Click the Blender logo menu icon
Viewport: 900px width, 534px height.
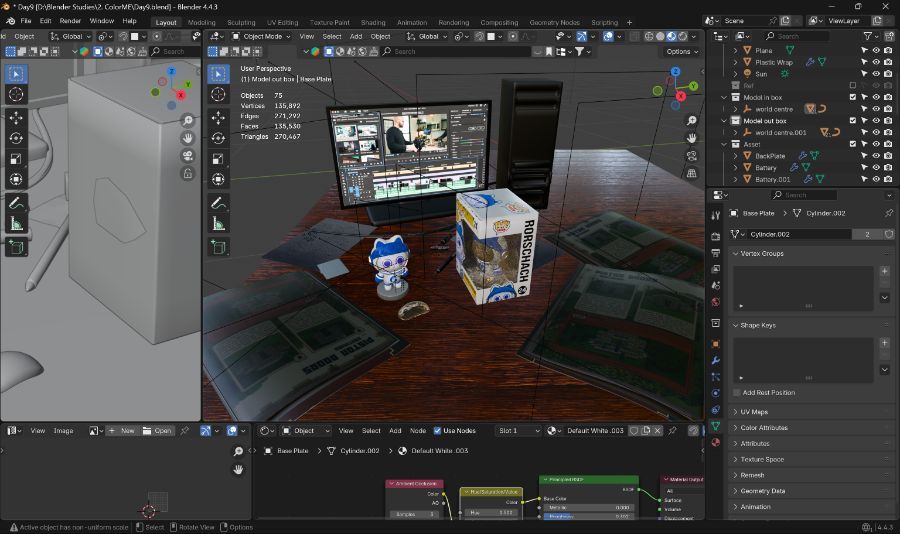pyautogui.click(x=10, y=21)
